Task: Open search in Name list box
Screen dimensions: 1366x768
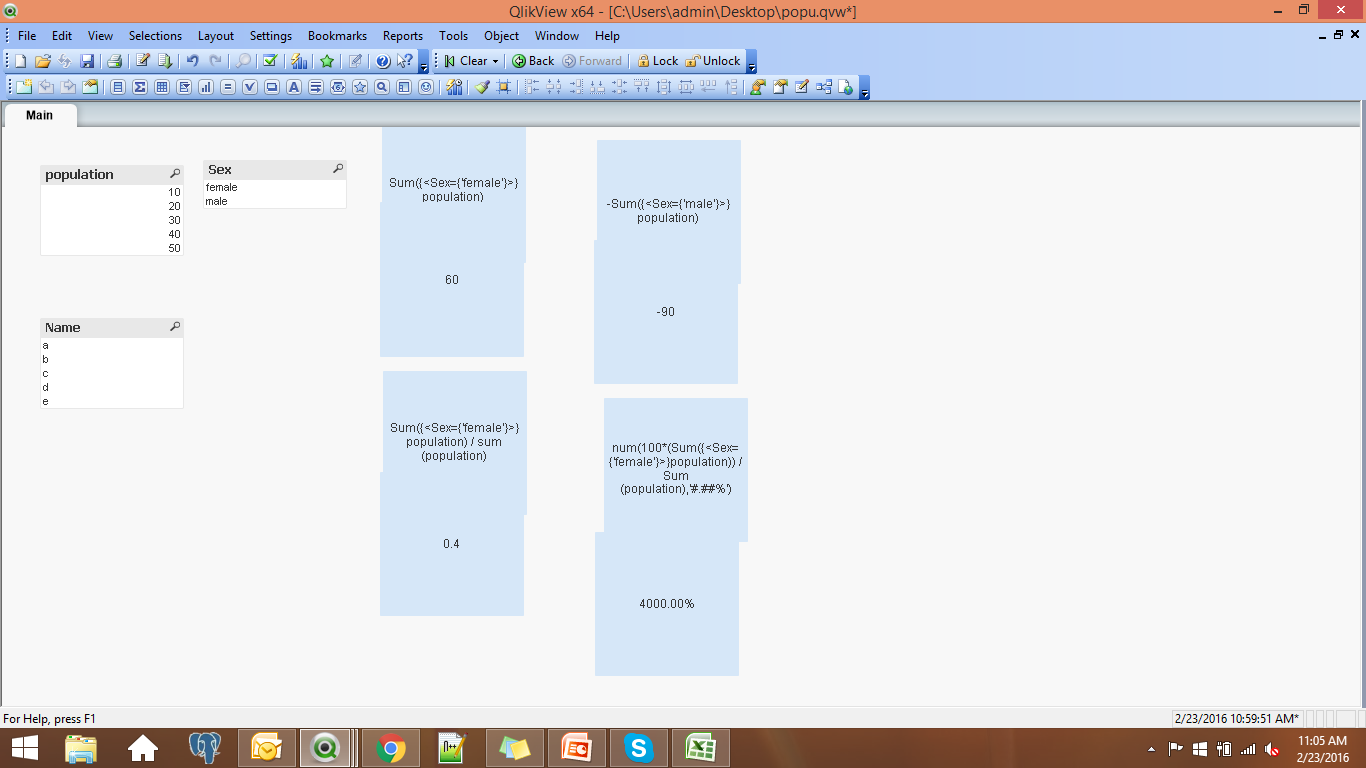Action: (x=175, y=327)
